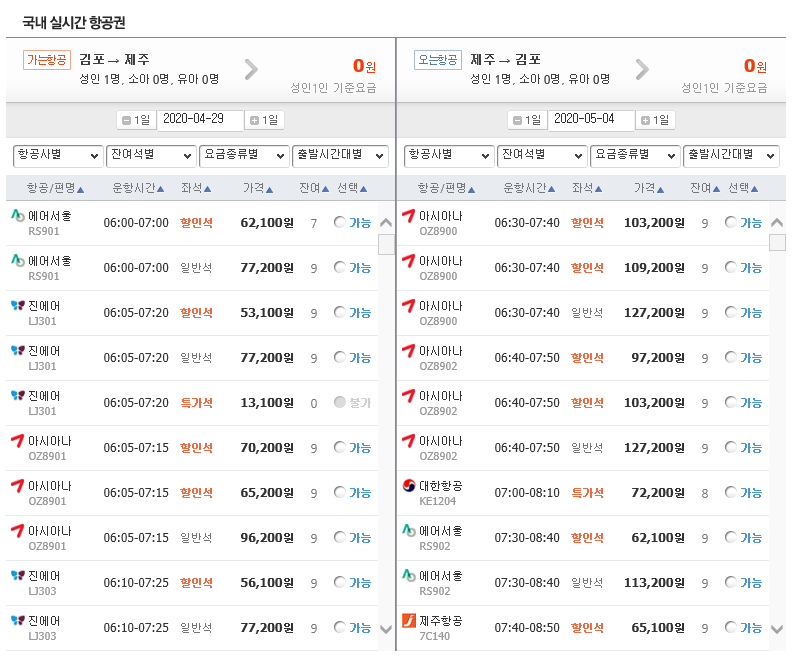Select LJ303 56,100원 discount seat radio

tap(340, 582)
